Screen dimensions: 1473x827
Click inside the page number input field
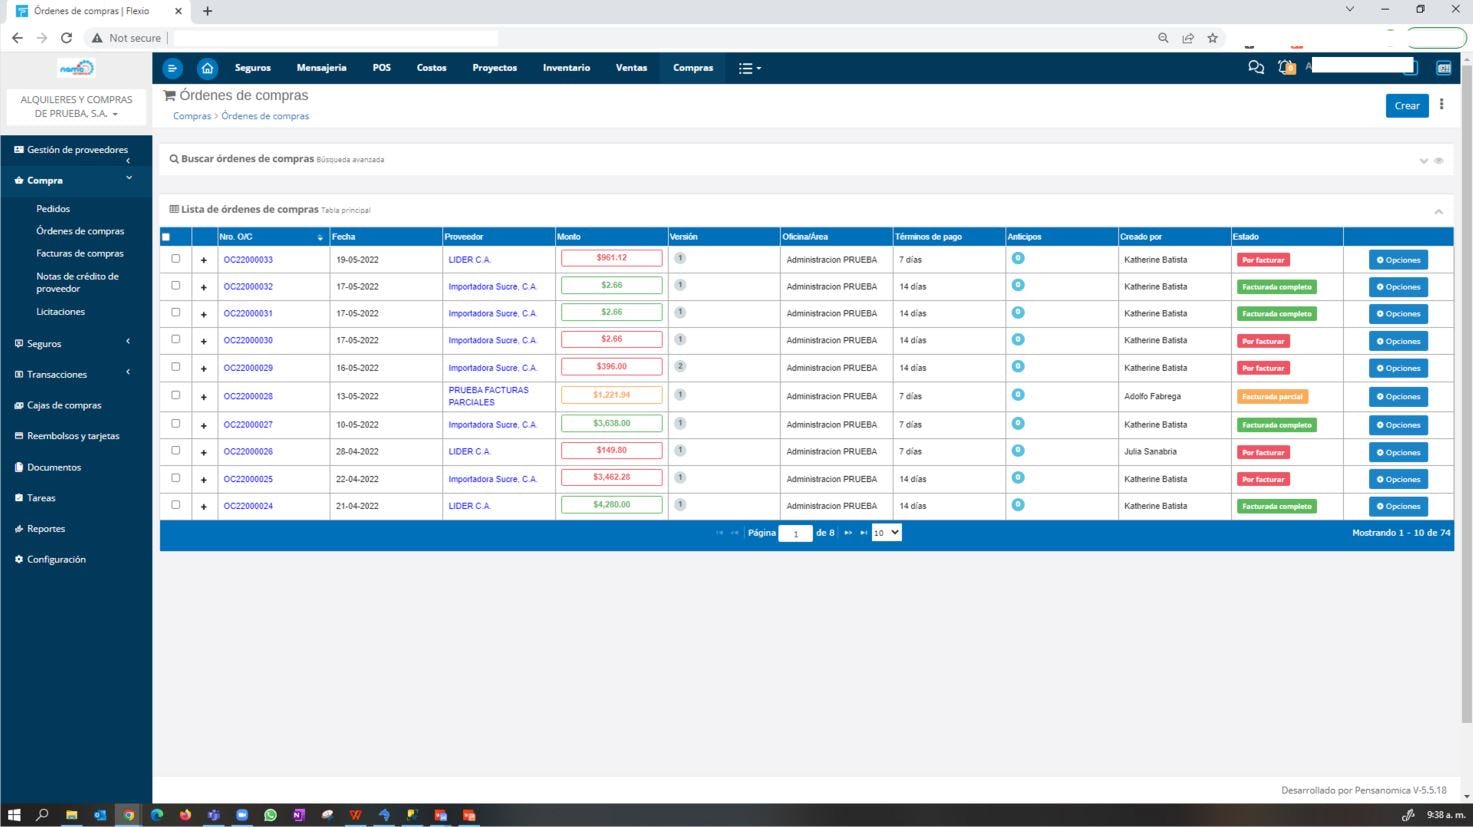tap(795, 533)
